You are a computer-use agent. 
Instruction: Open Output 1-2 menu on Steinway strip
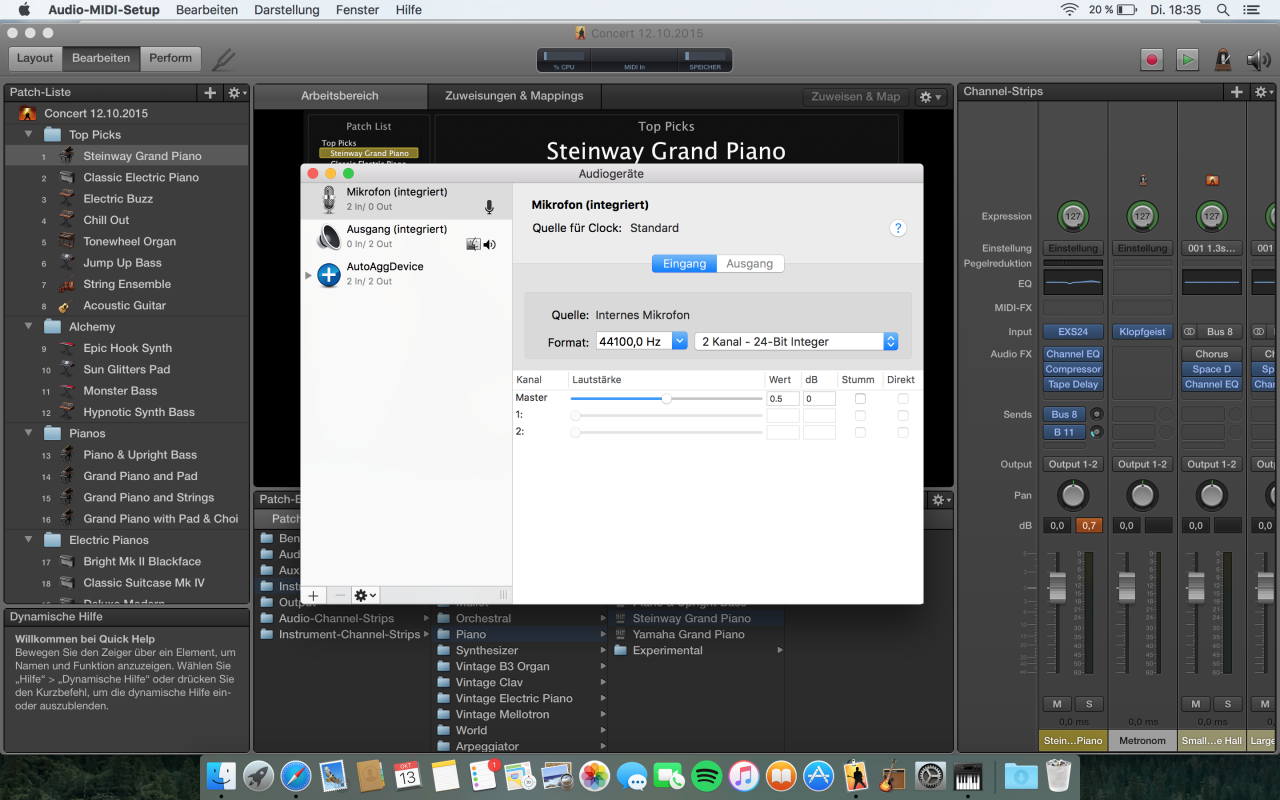pos(1072,464)
